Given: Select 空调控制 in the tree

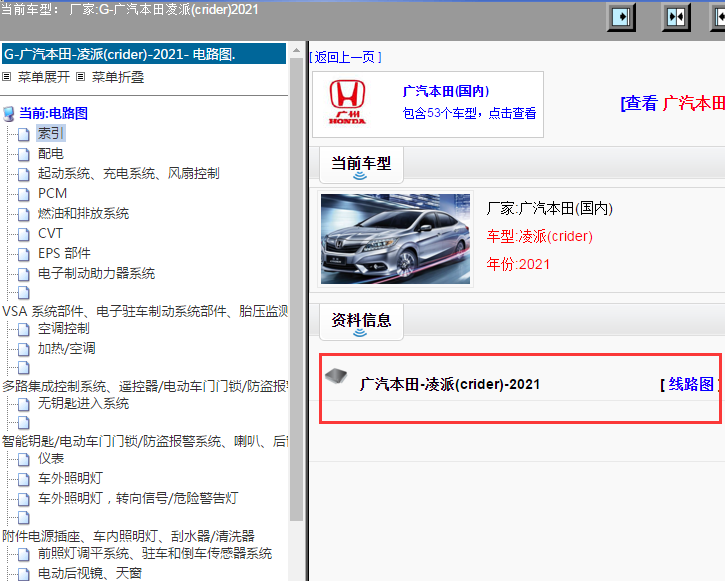Looking at the screenshot, I should tap(64, 329).
